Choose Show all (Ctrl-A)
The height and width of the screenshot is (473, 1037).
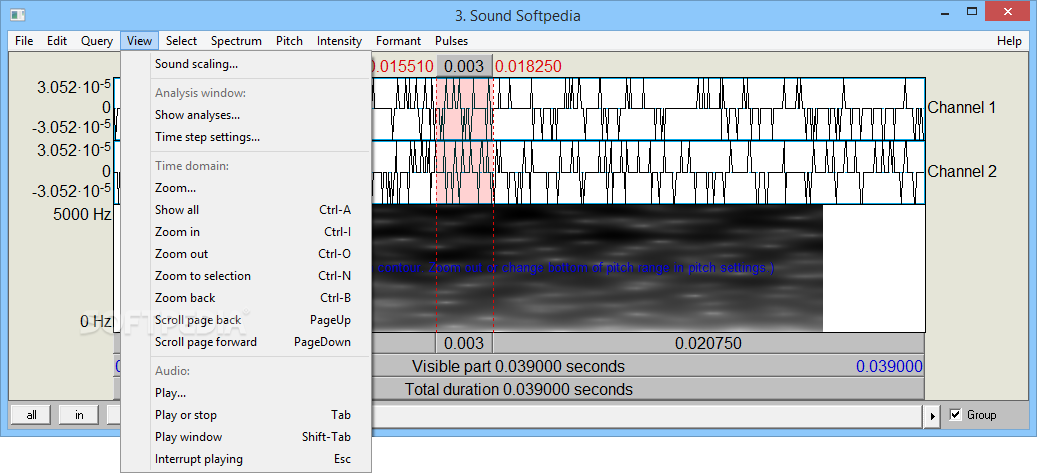point(246,210)
